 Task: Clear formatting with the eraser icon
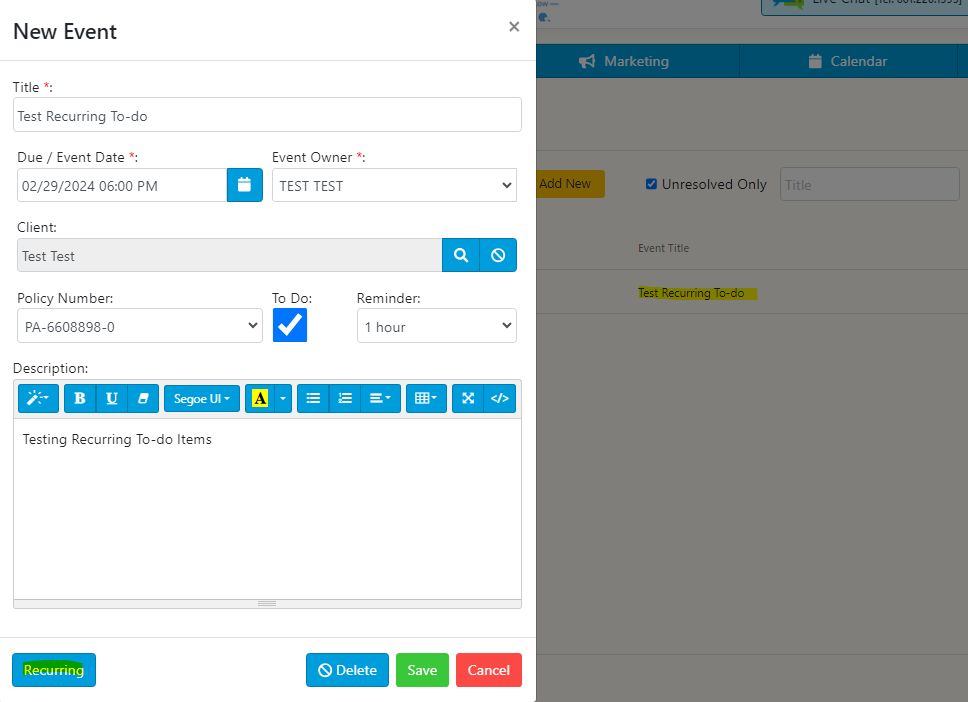pos(143,398)
